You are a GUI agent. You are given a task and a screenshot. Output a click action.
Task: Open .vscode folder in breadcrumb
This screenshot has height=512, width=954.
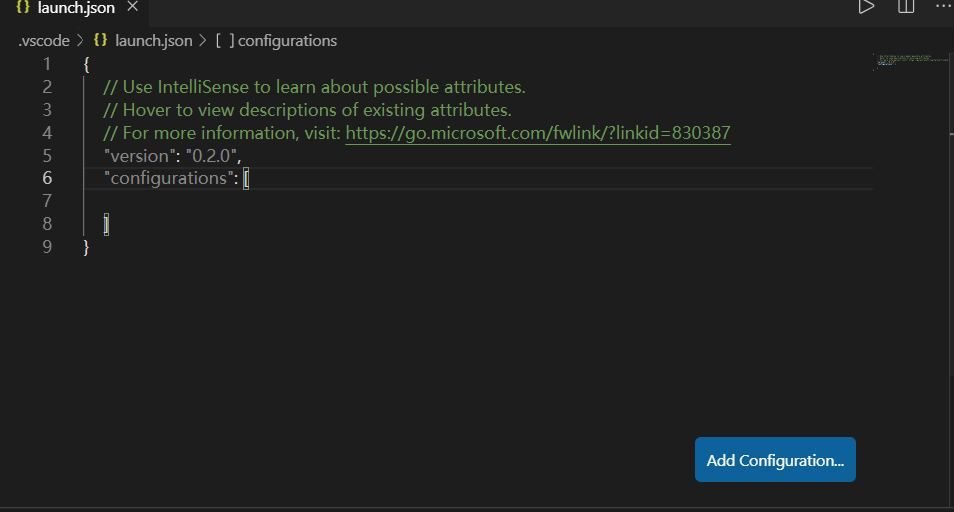coord(44,41)
